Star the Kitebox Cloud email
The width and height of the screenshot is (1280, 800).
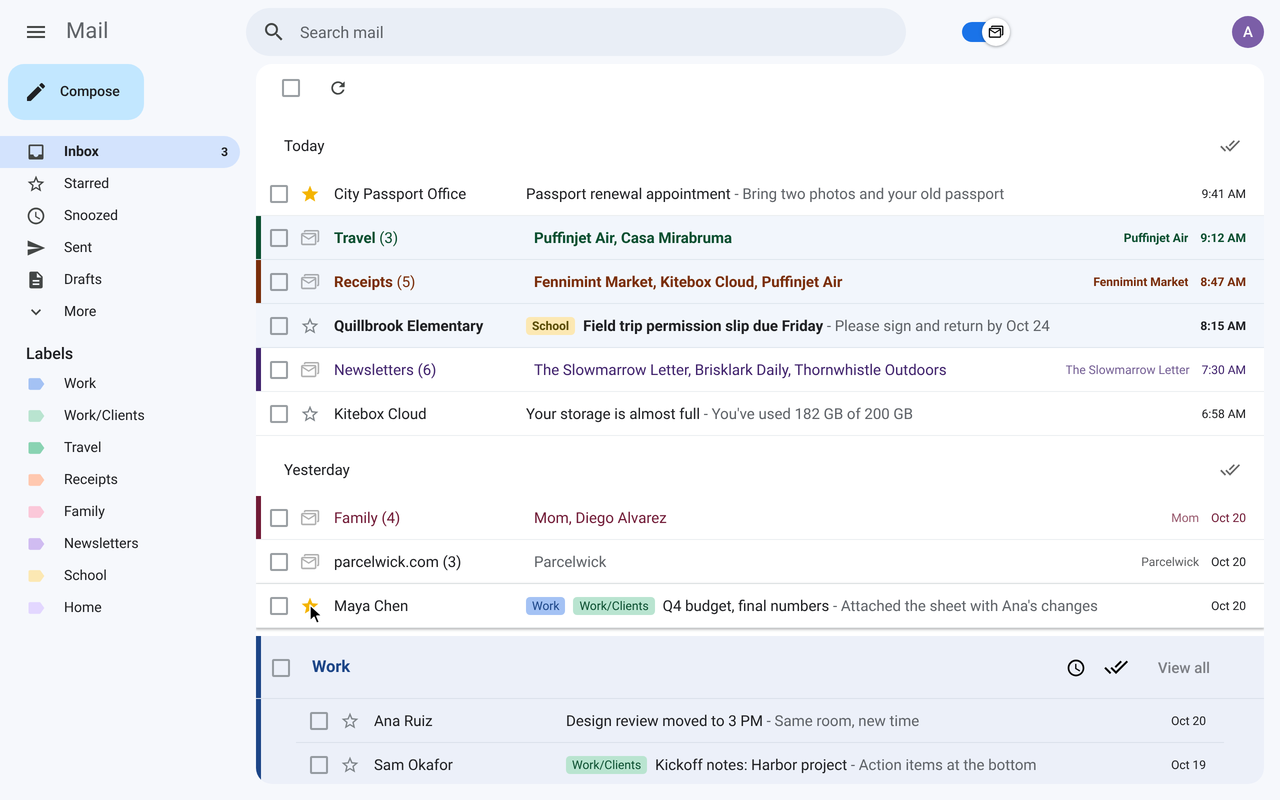tap(310, 414)
